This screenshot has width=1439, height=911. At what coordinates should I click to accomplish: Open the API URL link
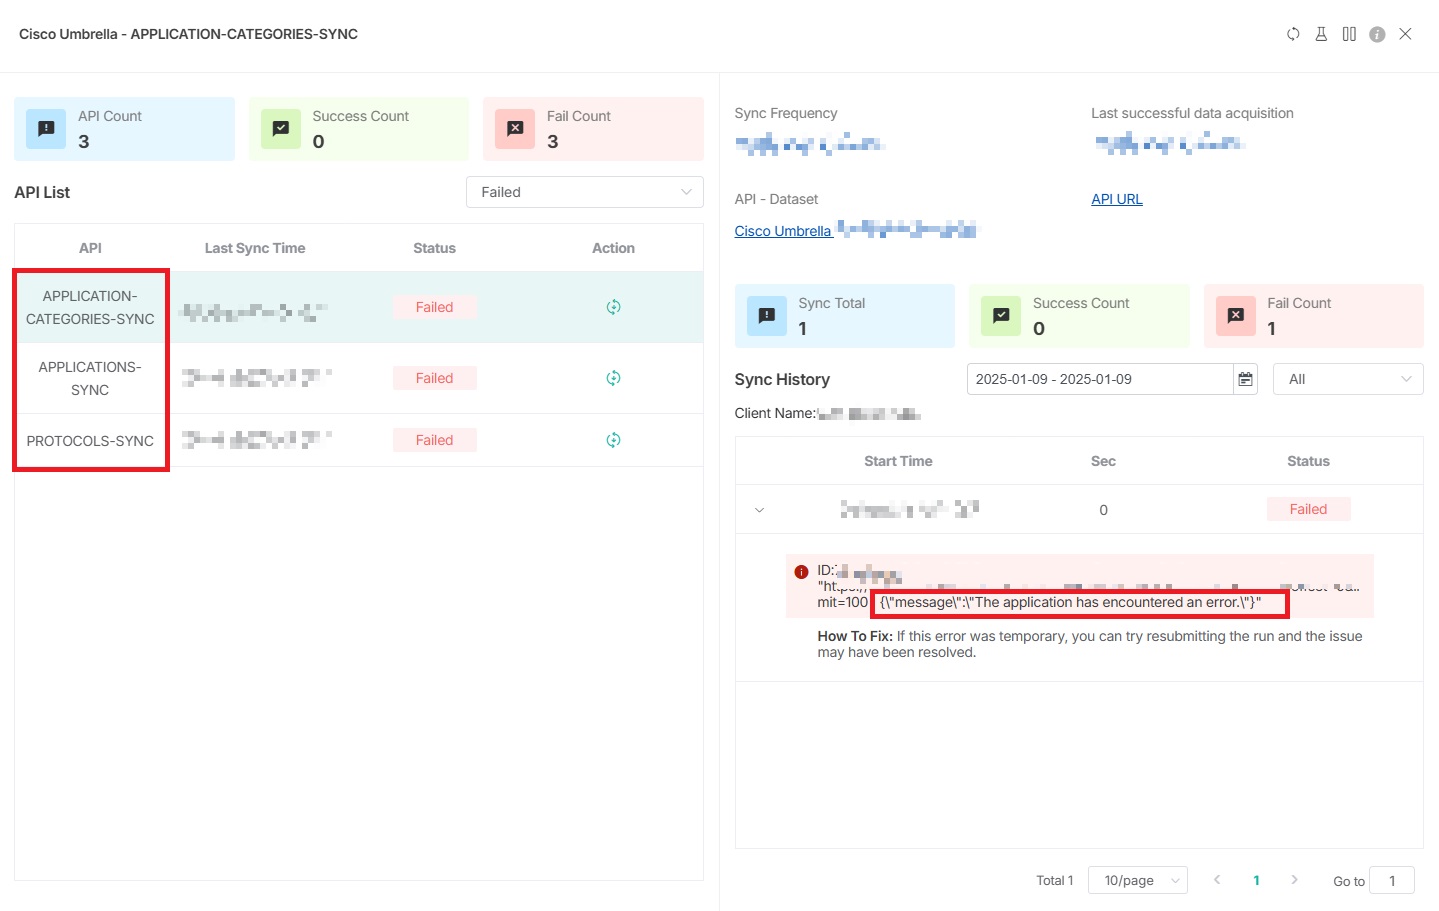coord(1117,199)
